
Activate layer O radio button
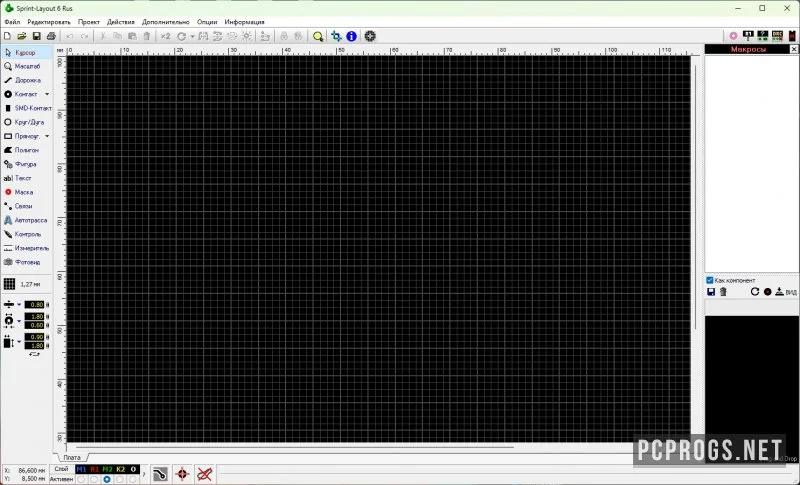point(133,480)
